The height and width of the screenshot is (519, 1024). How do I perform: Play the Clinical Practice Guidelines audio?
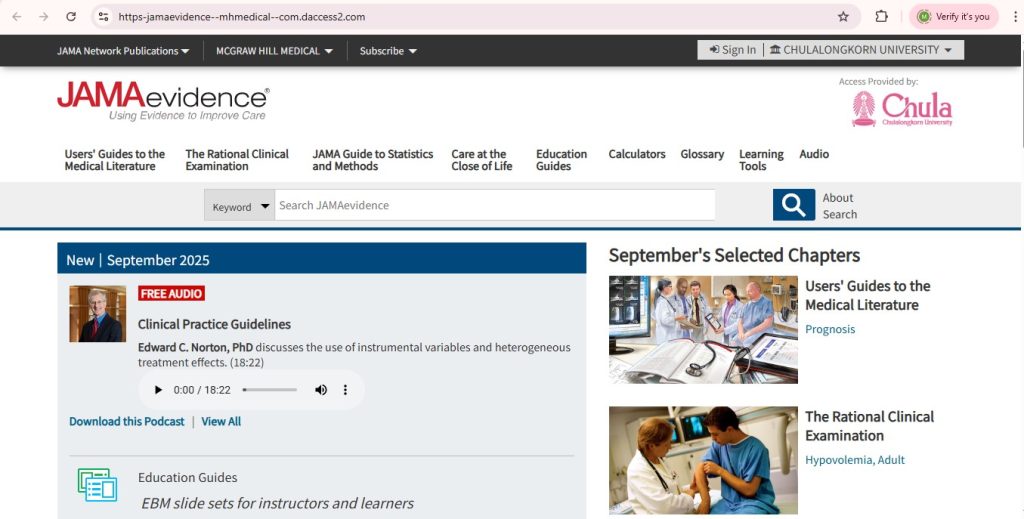(x=157, y=390)
